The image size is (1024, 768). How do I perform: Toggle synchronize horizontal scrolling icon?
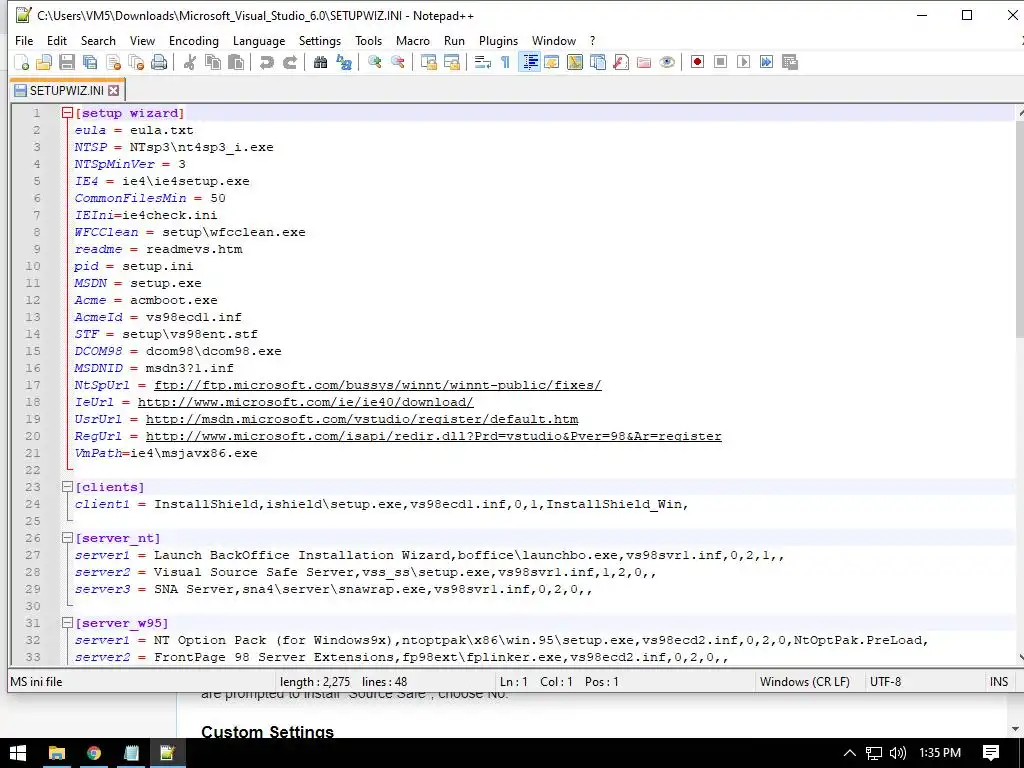[x=451, y=62]
